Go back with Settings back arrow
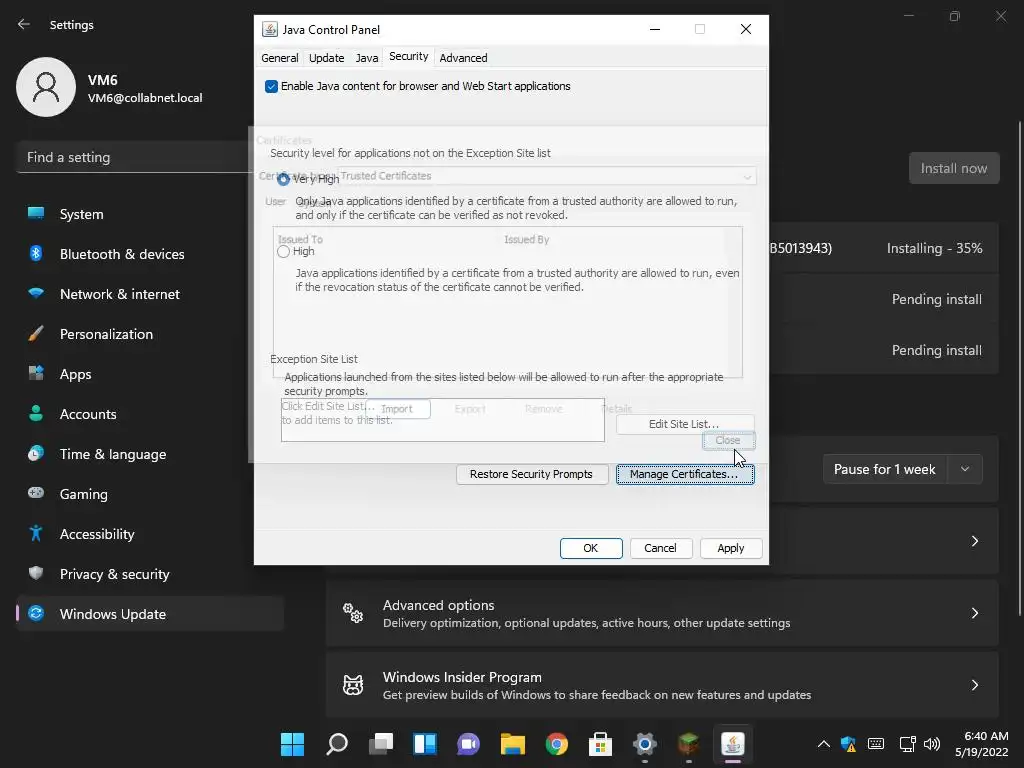 pos(24,24)
